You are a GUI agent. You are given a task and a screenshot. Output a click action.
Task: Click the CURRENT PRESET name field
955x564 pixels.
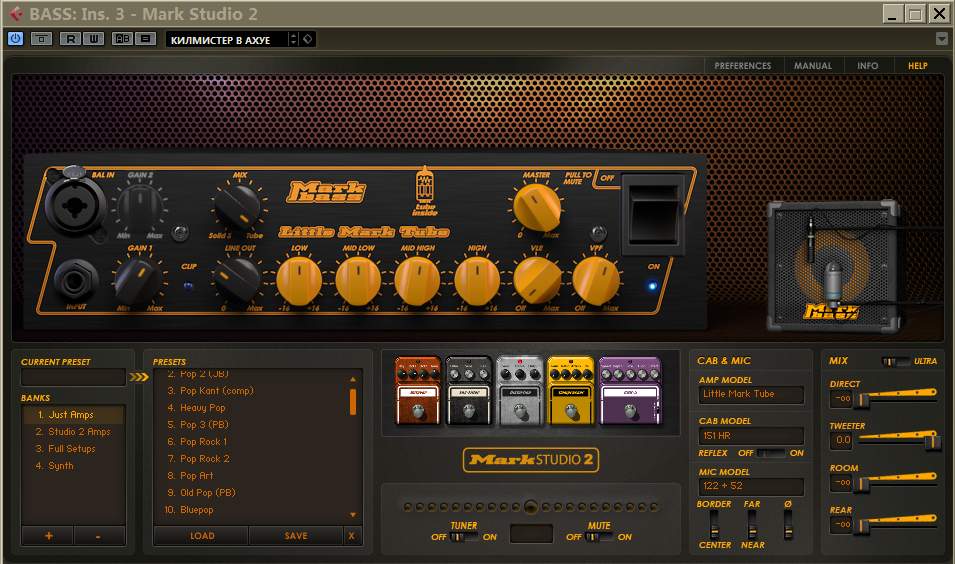pyautogui.click(x=73, y=377)
